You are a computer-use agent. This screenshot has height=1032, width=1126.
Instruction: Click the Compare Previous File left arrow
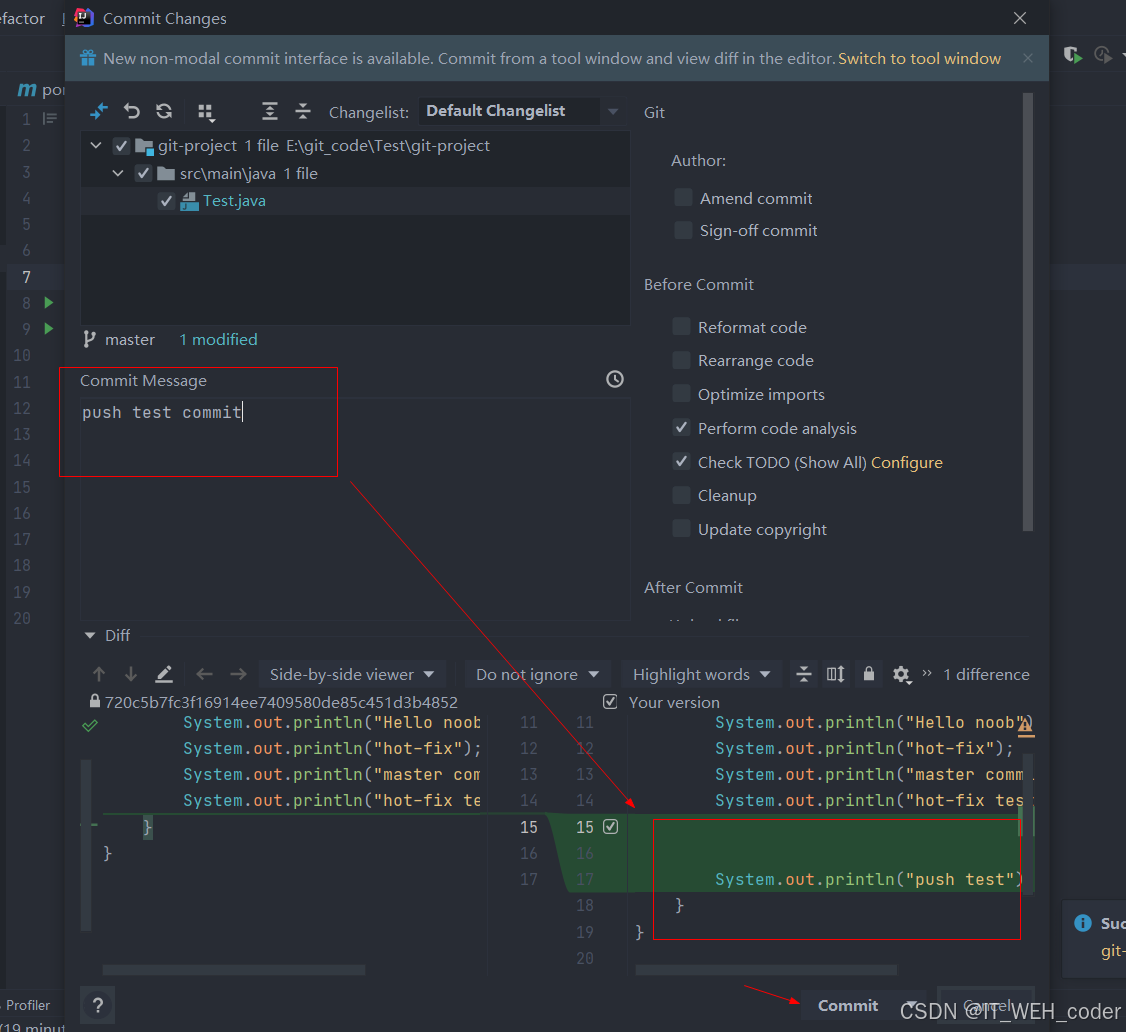pyautogui.click(x=205, y=674)
